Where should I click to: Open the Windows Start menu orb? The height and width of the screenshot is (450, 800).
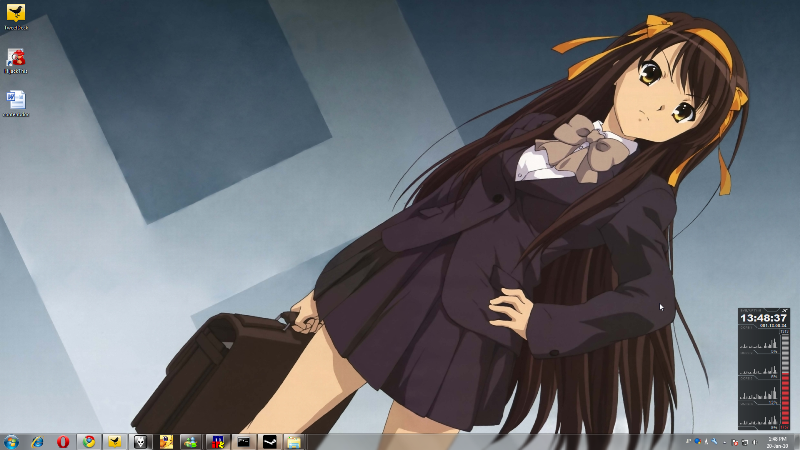(12, 441)
